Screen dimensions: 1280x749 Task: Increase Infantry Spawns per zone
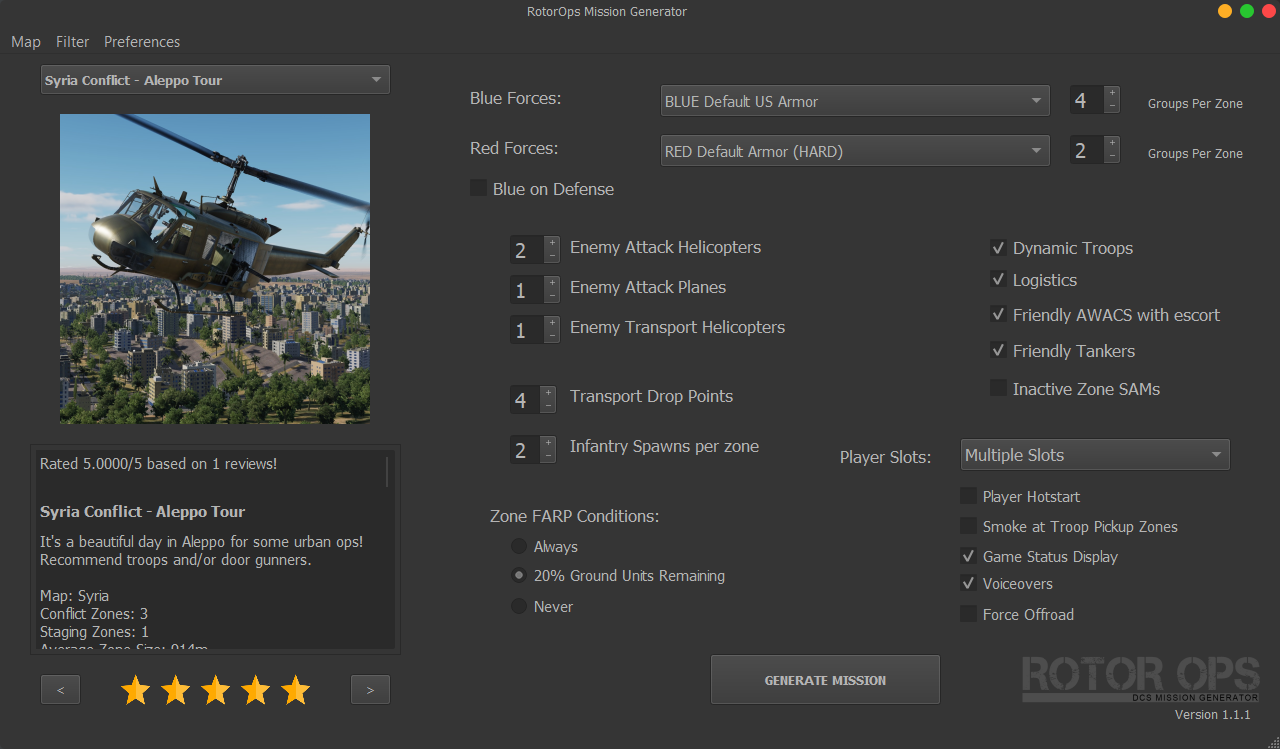point(548,442)
